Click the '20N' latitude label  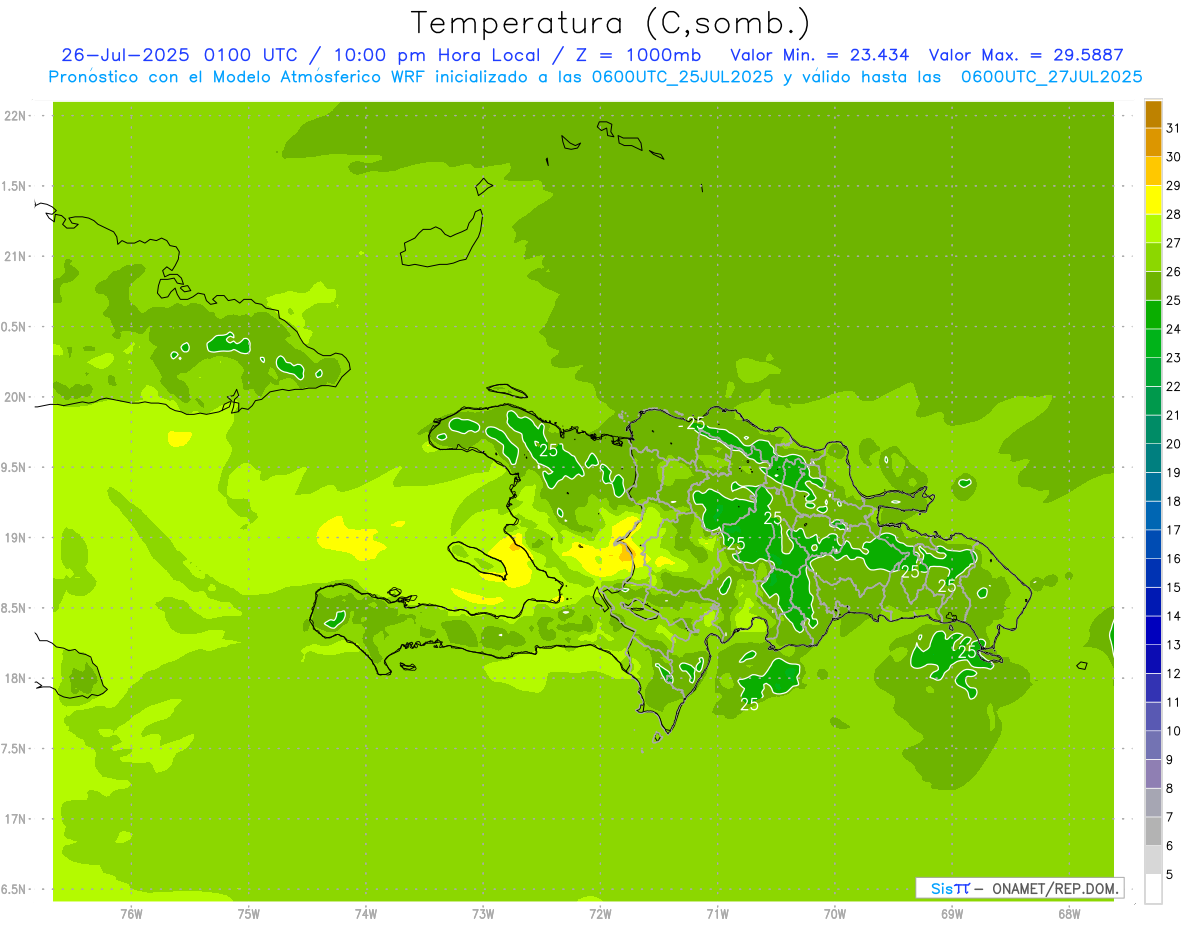(x=15, y=397)
